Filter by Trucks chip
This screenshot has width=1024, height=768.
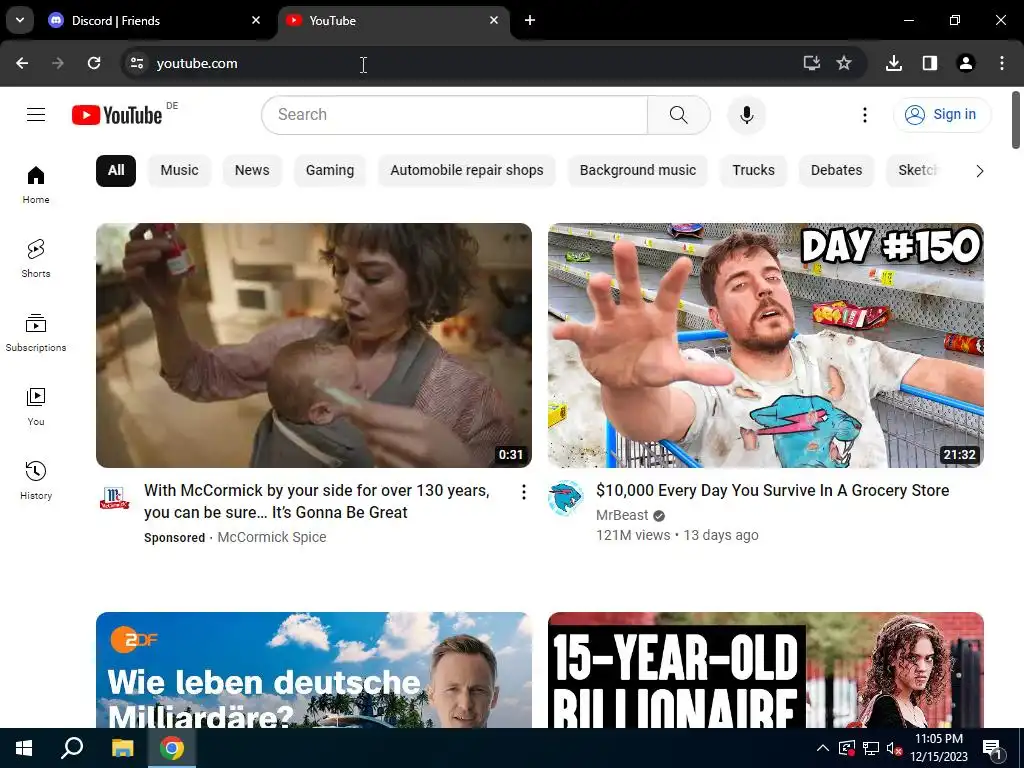pyautogui.click(x=754, y=170)
